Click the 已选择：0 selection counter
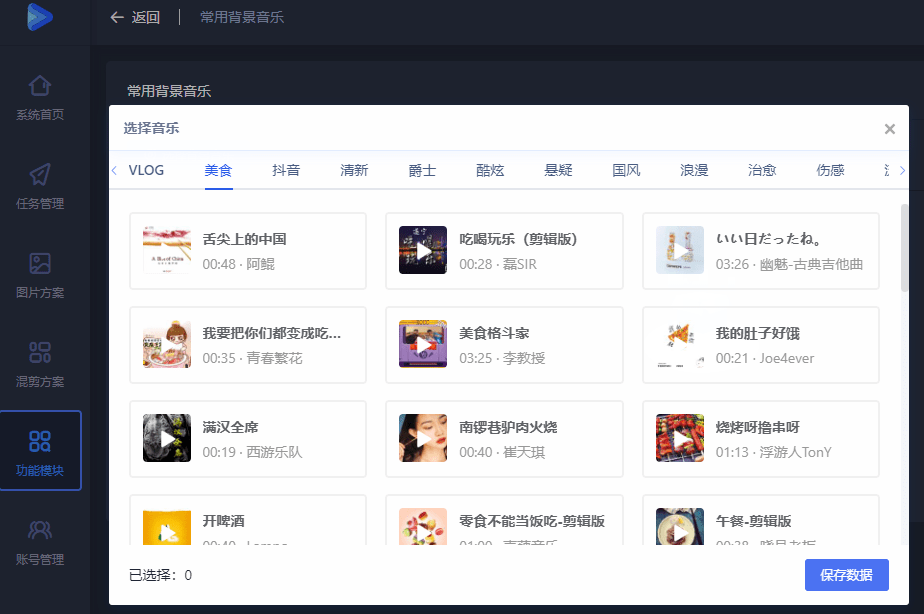This screenshot has width=924, height=614. pos(160,575)
